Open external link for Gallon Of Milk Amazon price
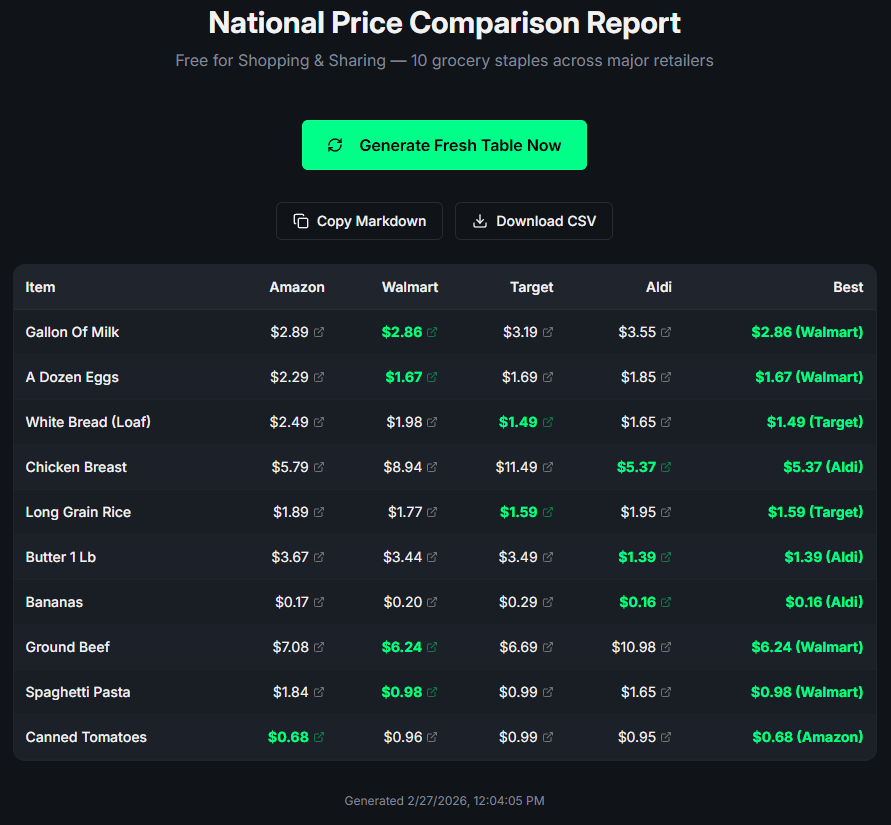891x825 pixels. (320, 332)
